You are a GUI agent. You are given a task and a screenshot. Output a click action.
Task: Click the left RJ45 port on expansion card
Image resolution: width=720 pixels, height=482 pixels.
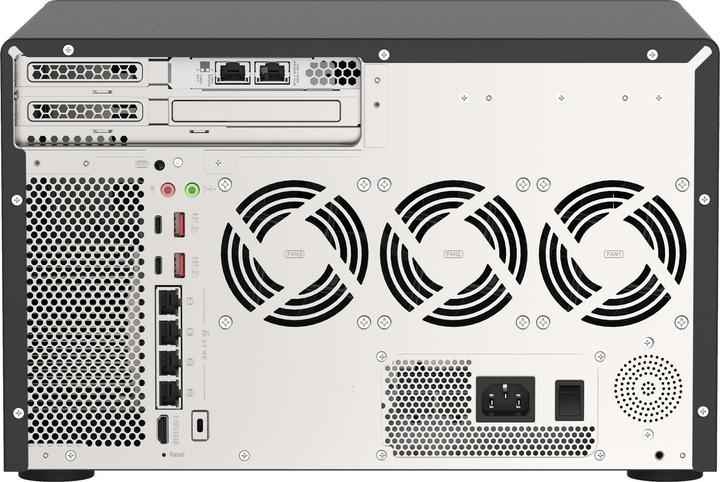coord(232,72)
